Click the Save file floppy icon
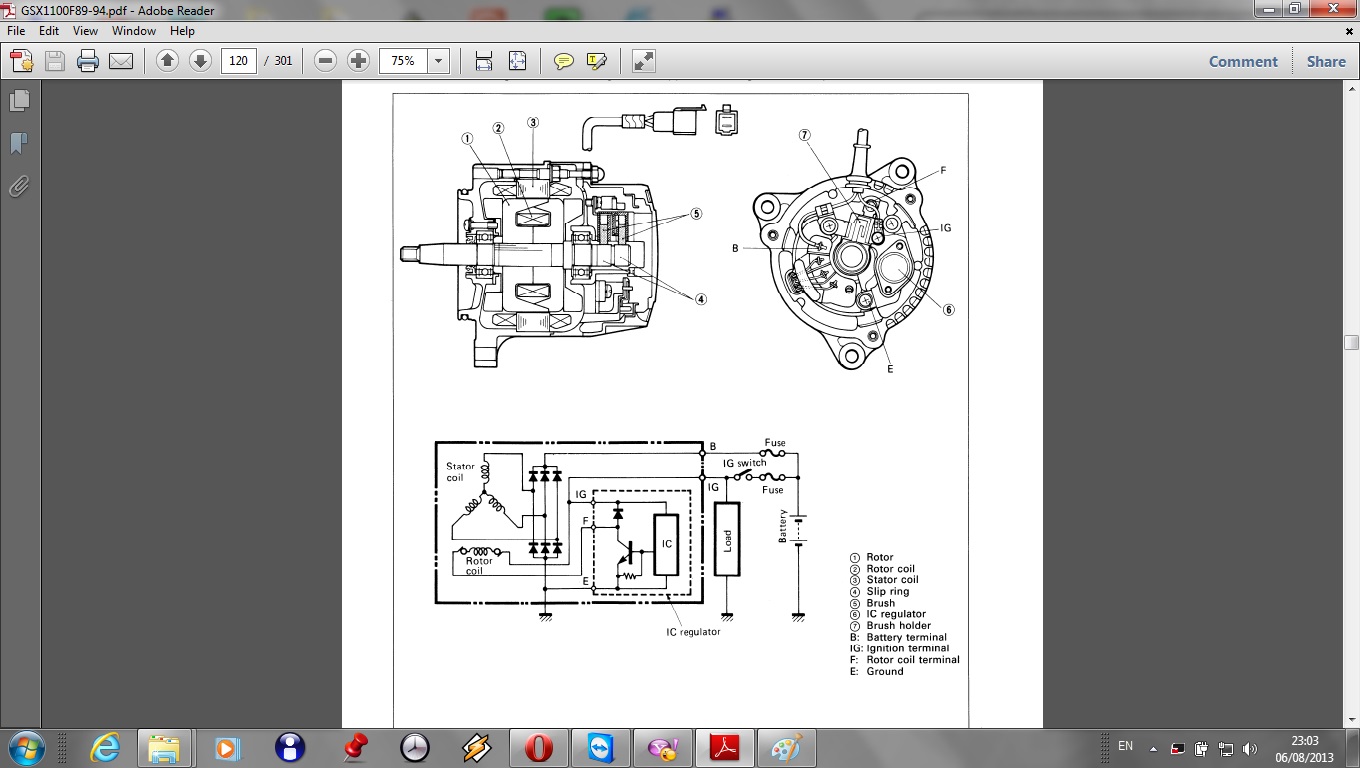Image resolution: width=1360 pixels, height=768 pixels. [x=55, y=61]
